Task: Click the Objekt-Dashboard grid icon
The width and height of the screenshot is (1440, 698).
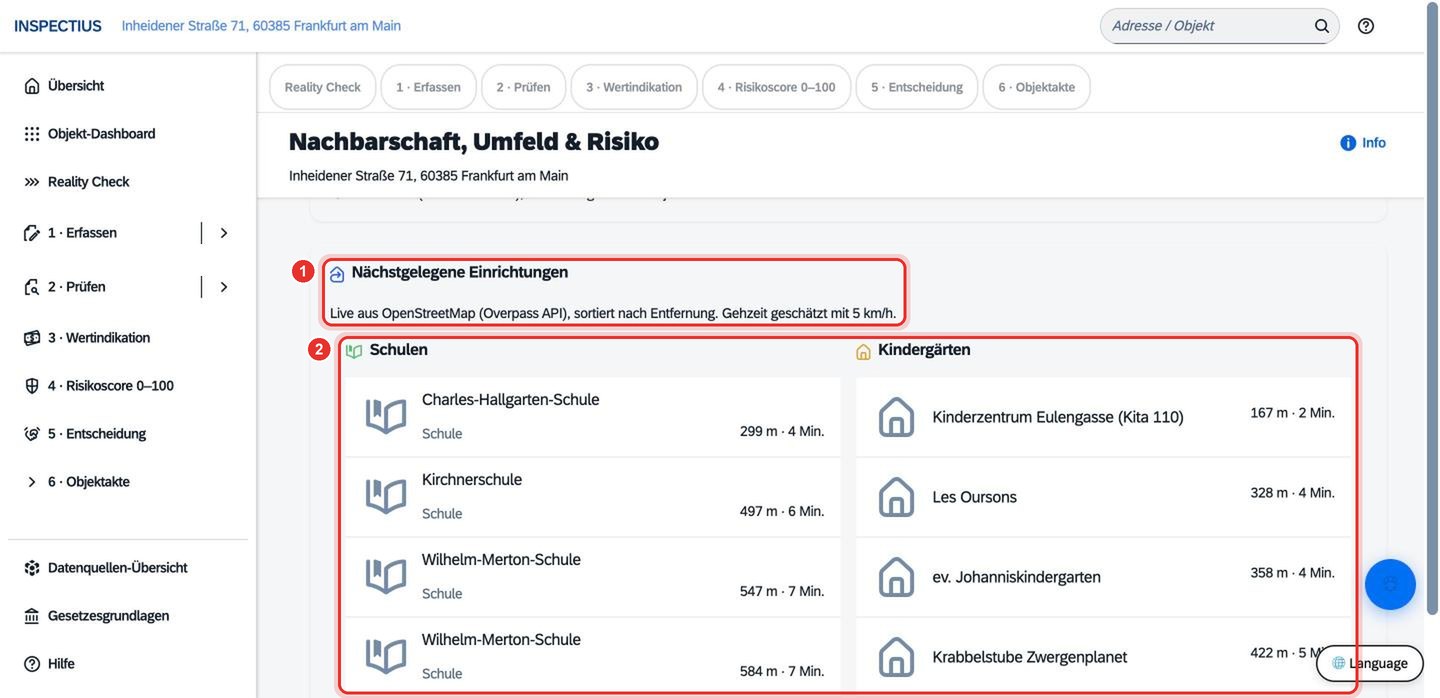Action: click(x=32, y=134)
